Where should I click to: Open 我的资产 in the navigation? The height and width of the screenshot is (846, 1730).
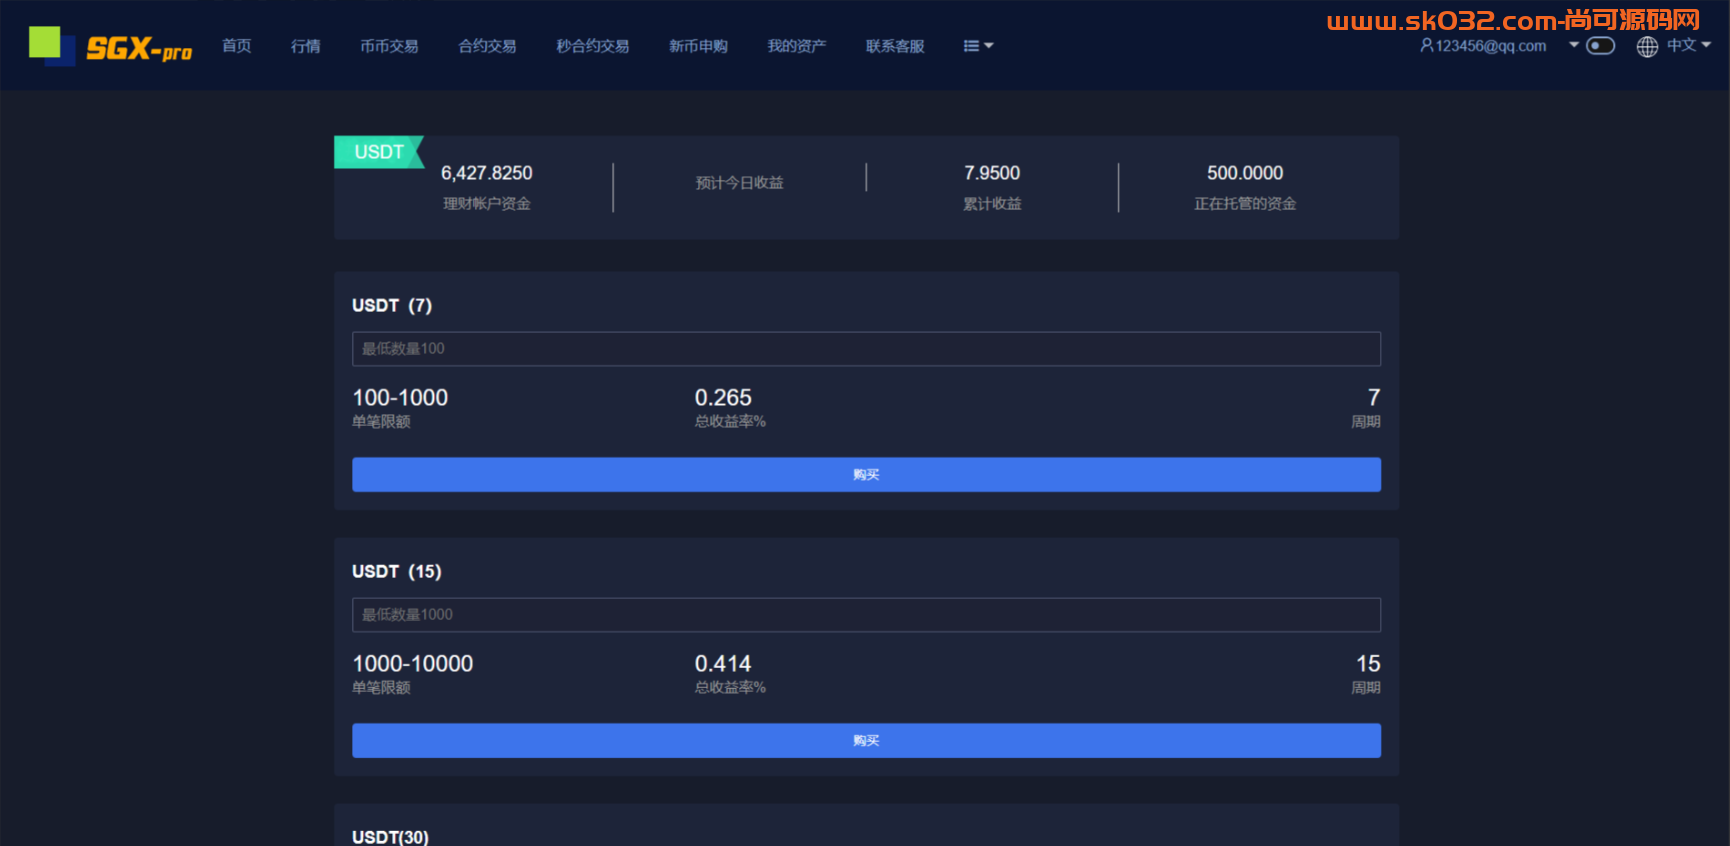point(797,46)
